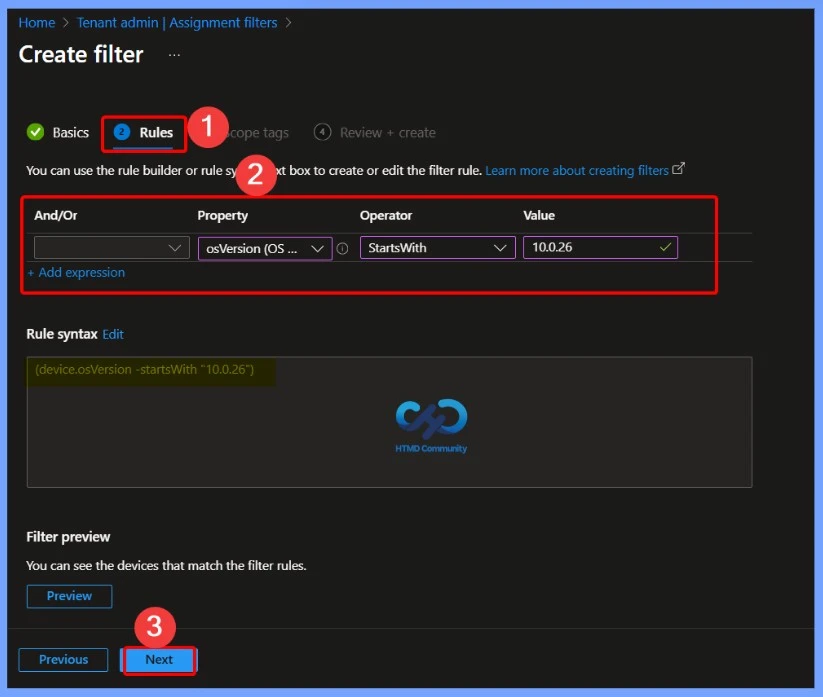Click the Next button
This screenshot has height=697, width=823.
158,659
